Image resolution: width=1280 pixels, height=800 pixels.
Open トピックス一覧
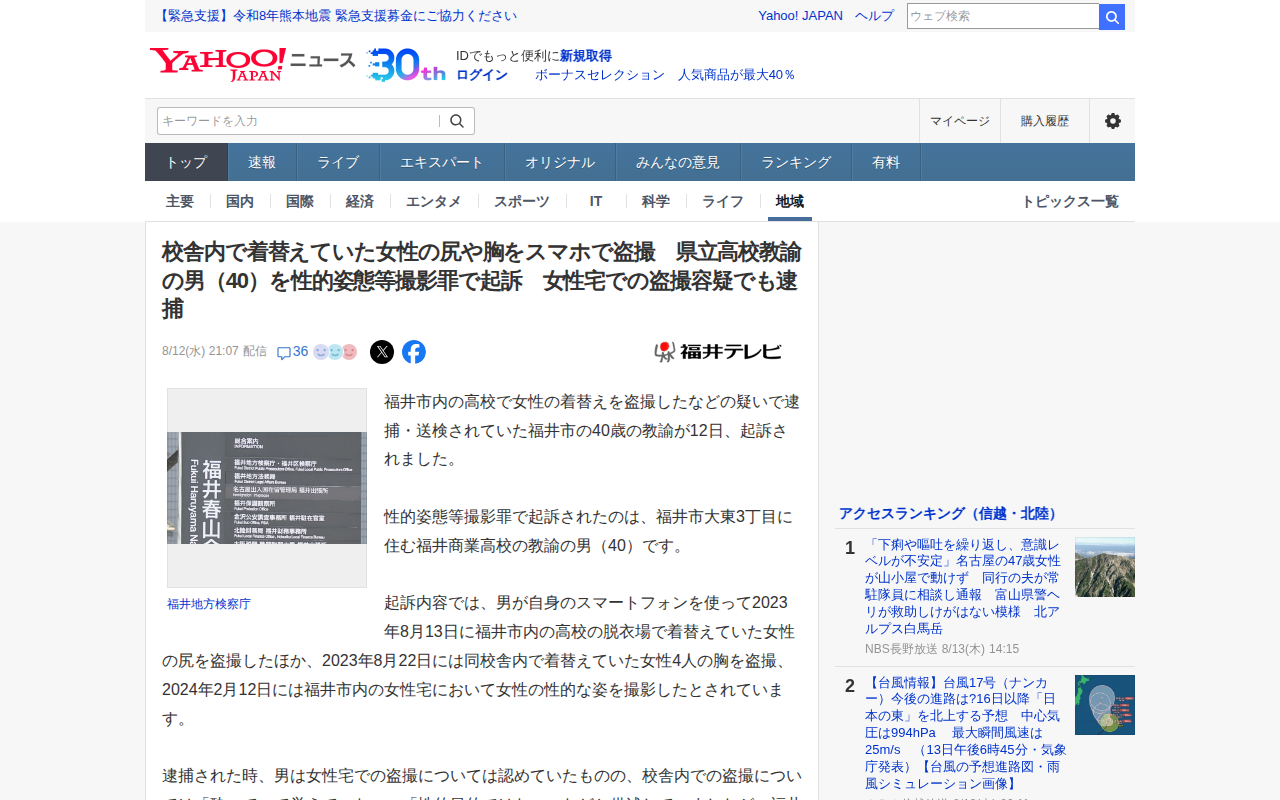pyautogui.click(x=1070, y=201)
